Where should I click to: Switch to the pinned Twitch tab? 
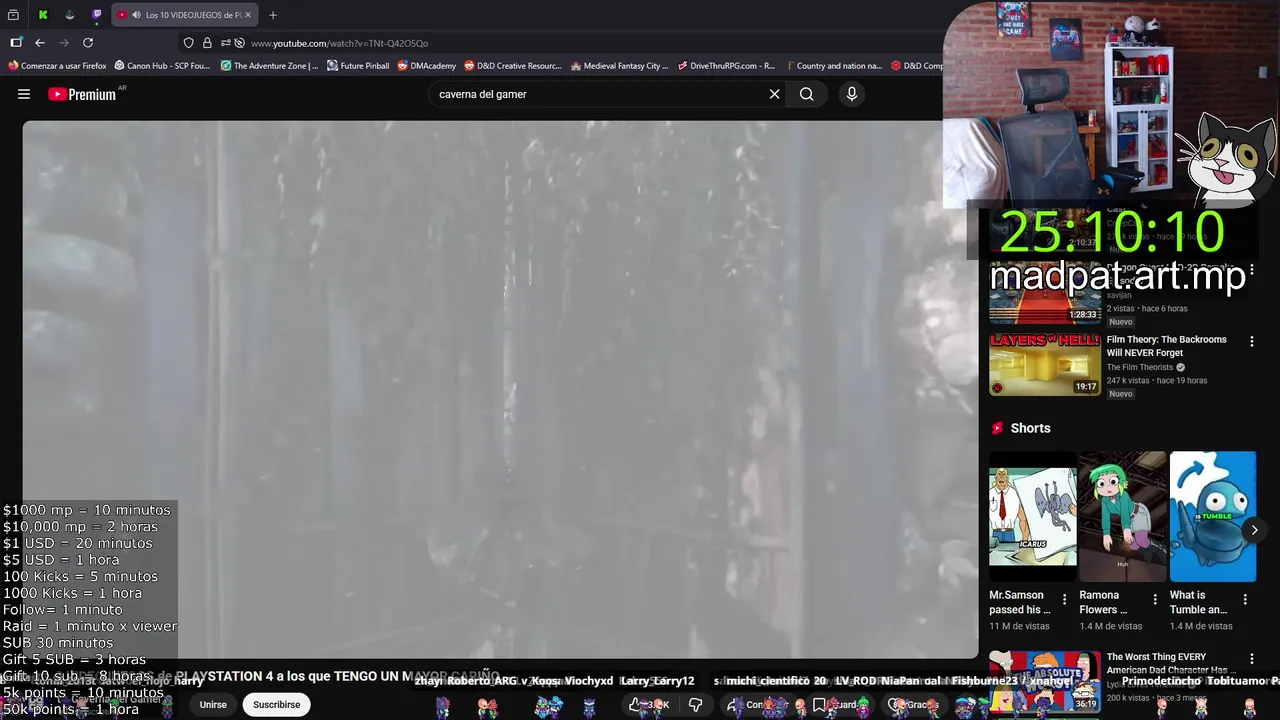point(97,15)
